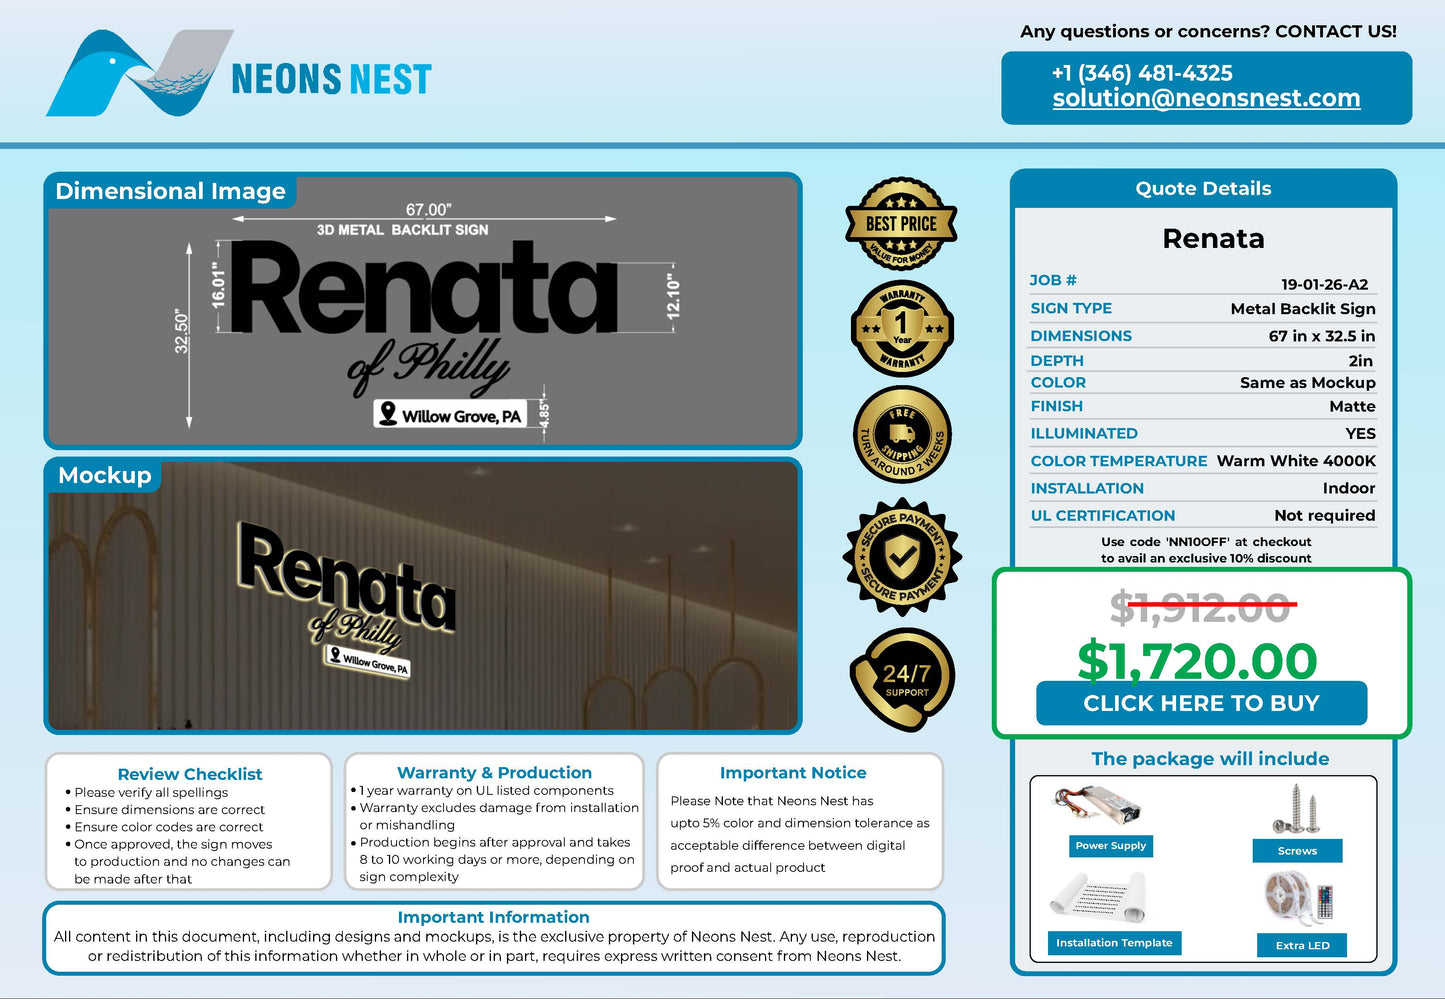Click the 12.10" letter height label
The width and height of the screenshot is (1445, 999).
coord(673,298)
